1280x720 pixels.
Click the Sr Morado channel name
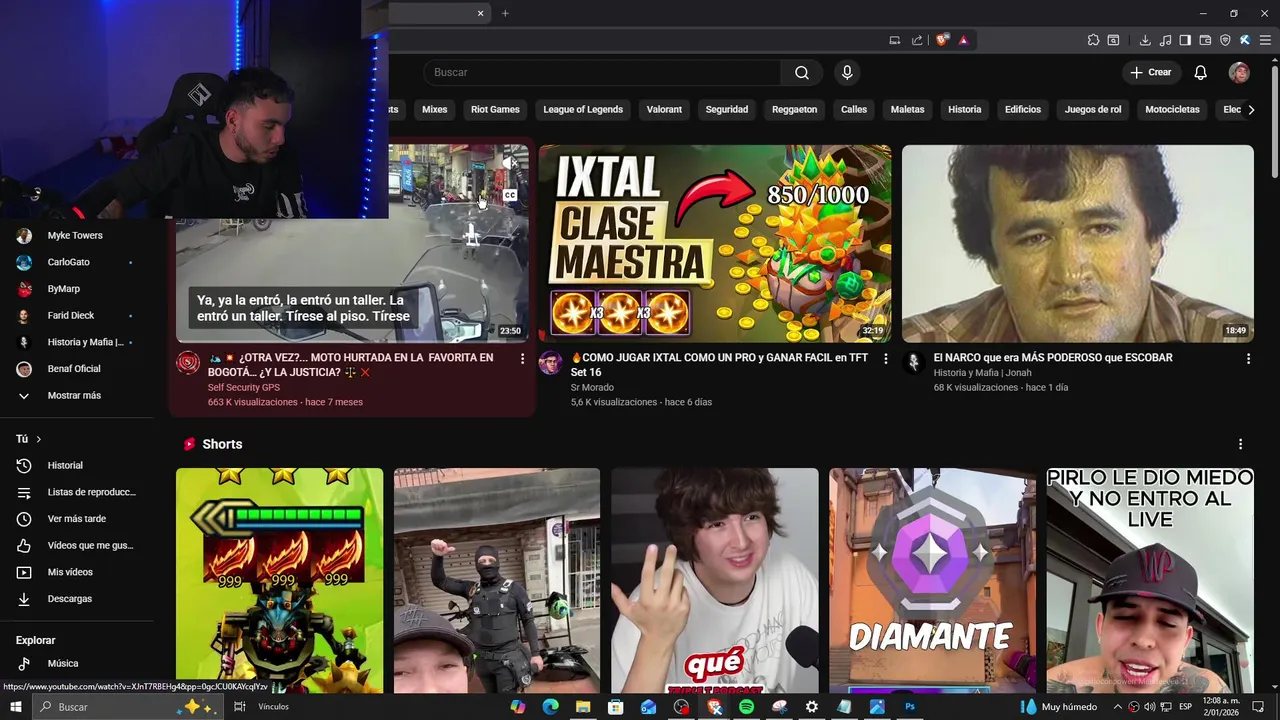(x=592, y=387)
